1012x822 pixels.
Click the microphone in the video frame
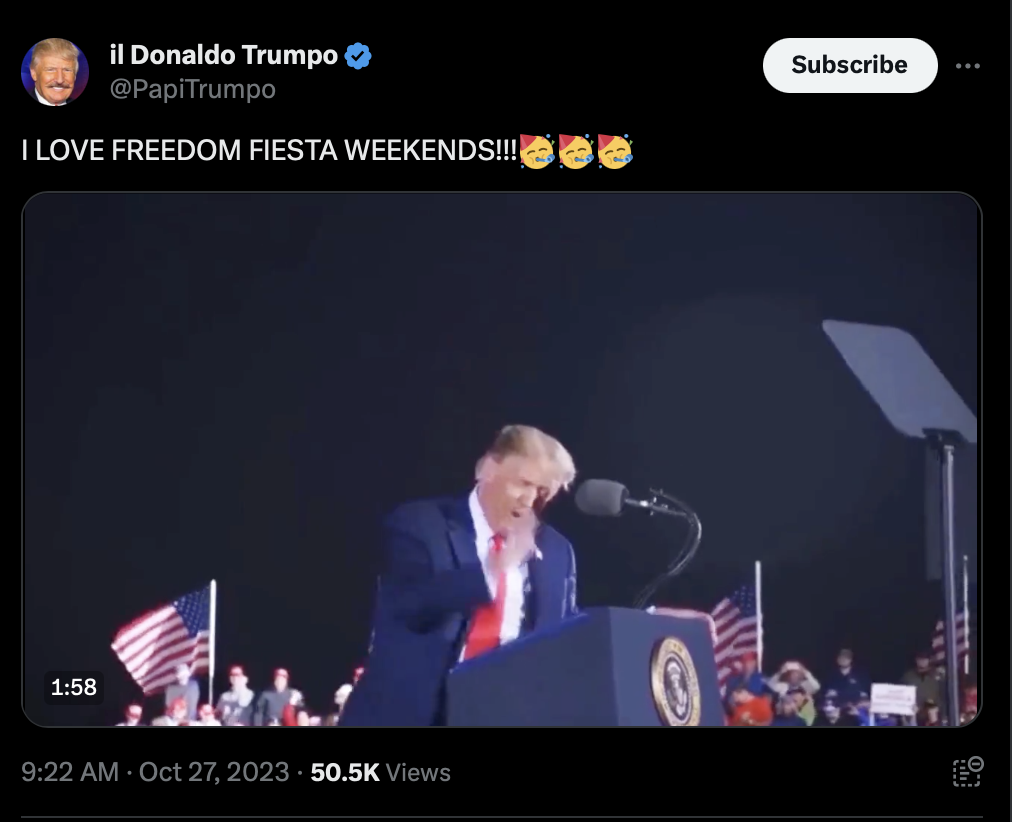click(603, 497)
